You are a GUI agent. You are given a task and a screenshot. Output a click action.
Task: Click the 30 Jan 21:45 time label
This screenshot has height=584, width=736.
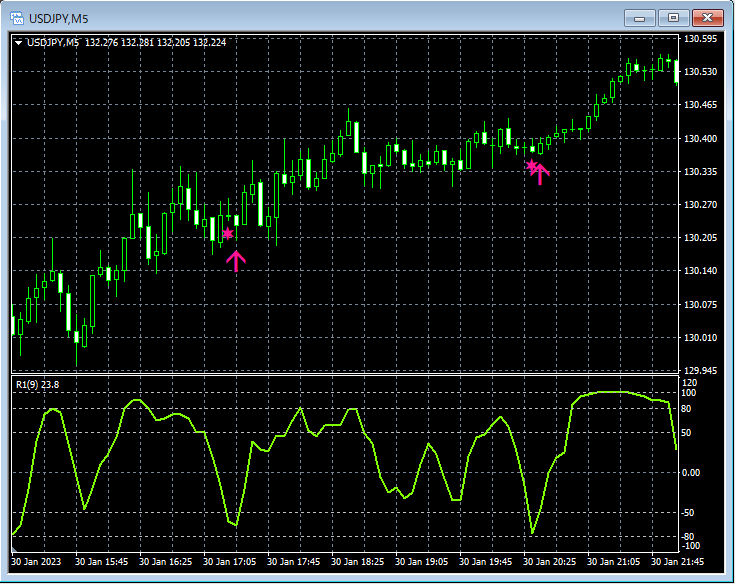pyautogui.click(x=677, y=561)
